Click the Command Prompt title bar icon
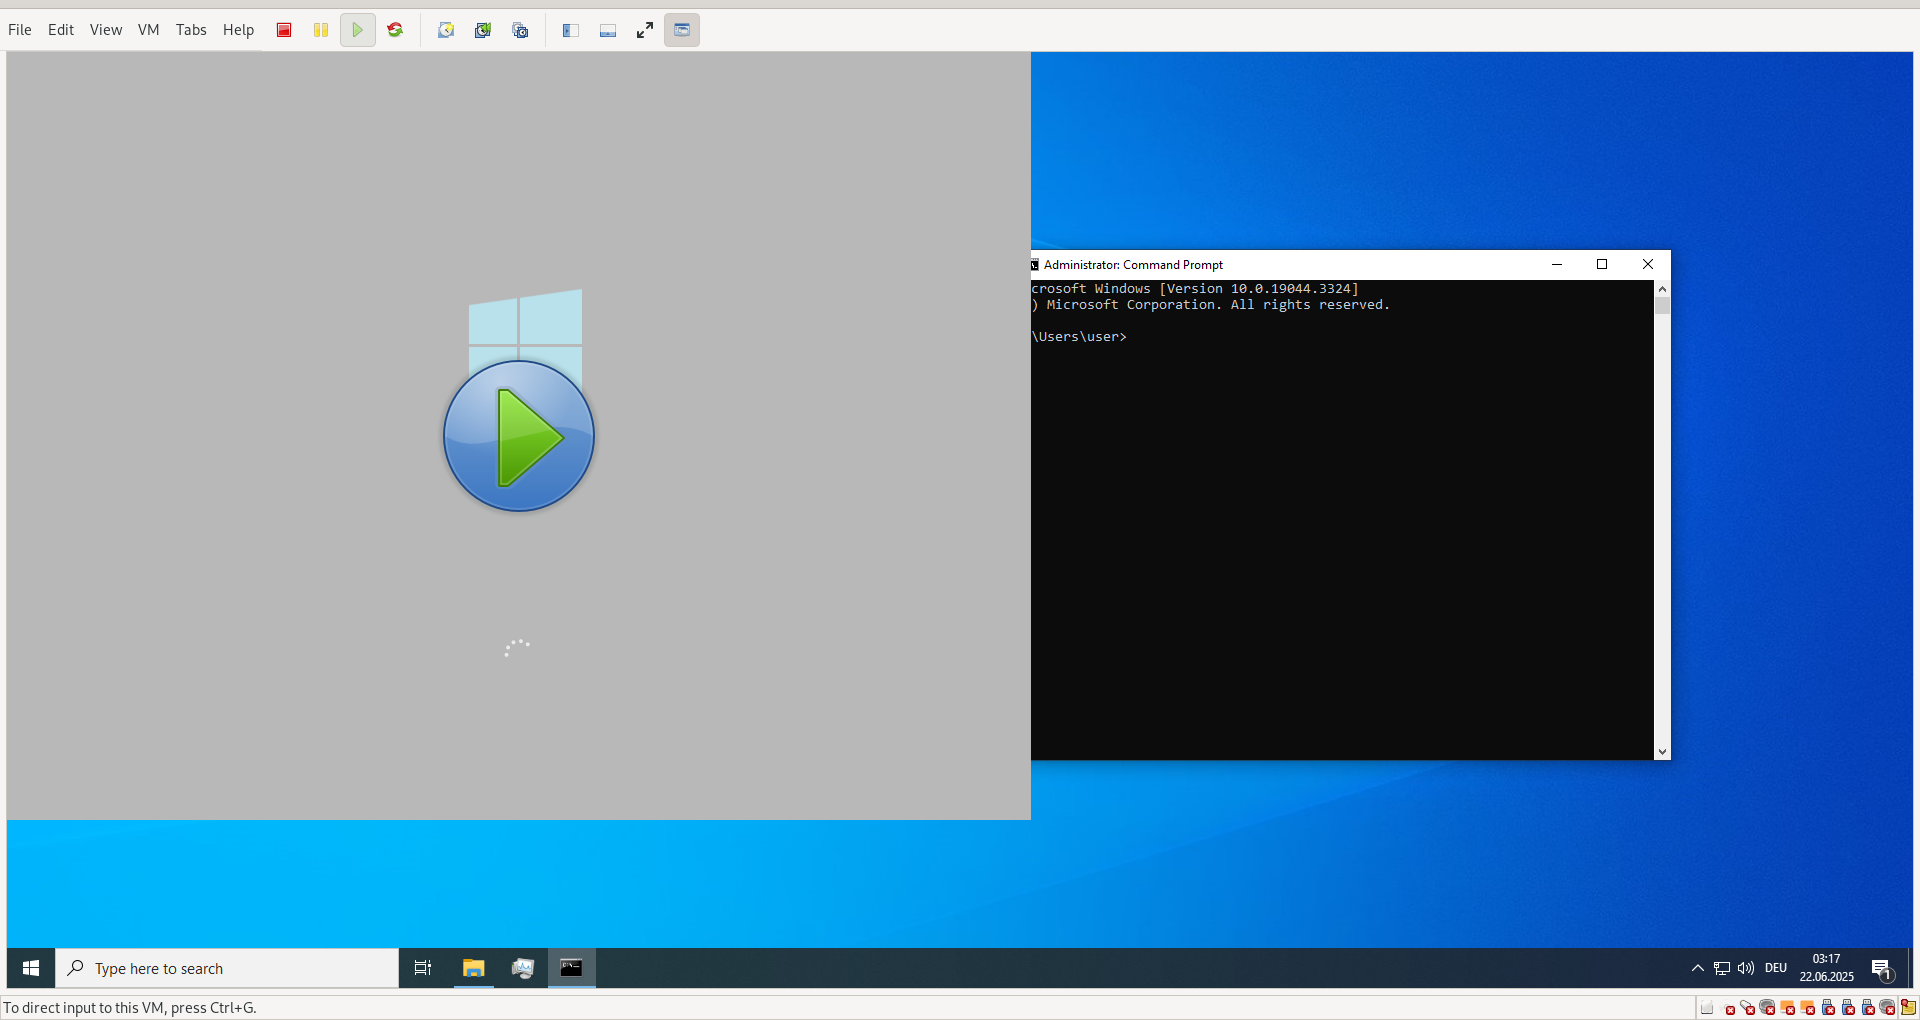Screen dimensions: 1920x1020 coord(1035,265)
